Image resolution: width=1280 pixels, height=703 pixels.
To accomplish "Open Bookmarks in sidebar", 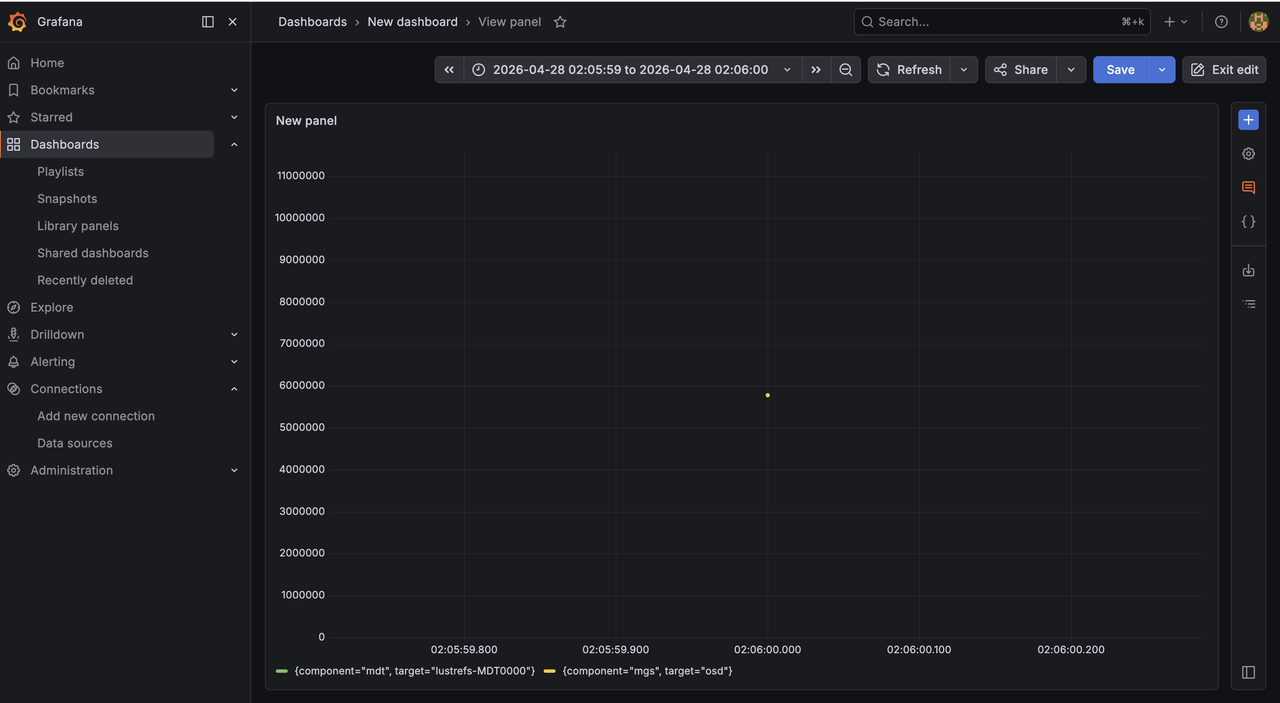I will tap(62, 90).
